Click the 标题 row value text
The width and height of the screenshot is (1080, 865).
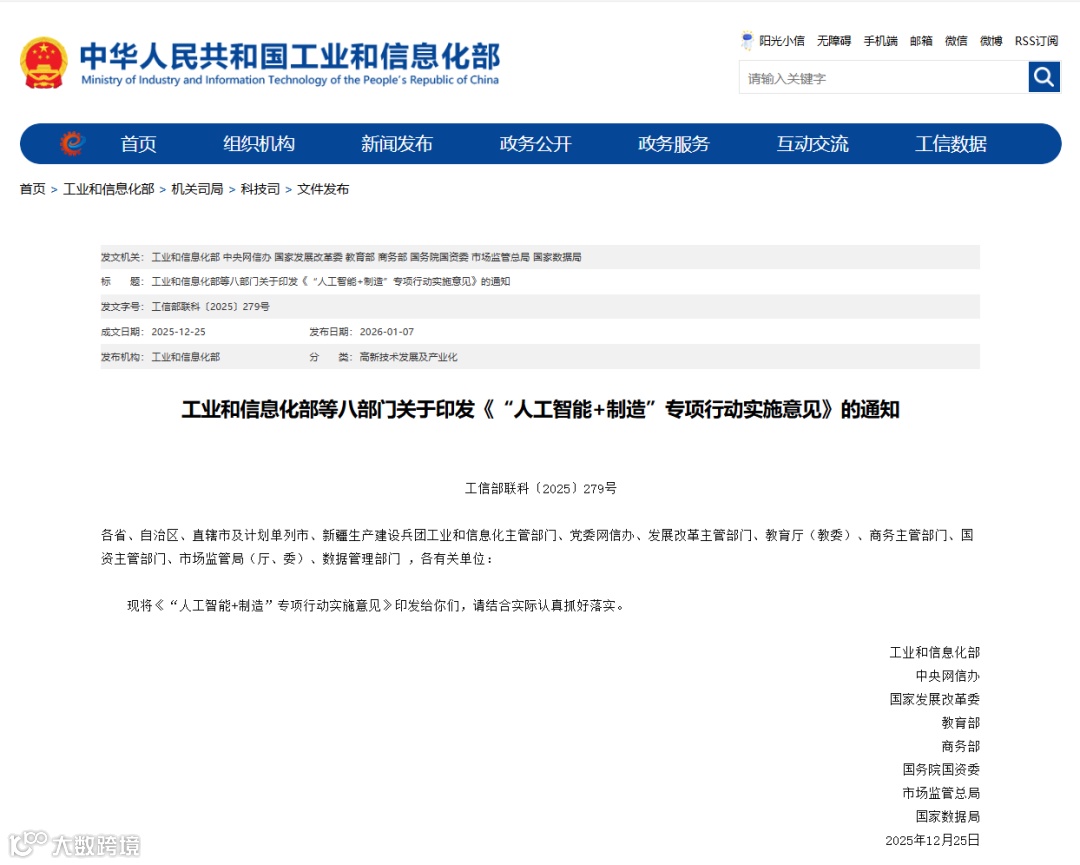point(331,282)
